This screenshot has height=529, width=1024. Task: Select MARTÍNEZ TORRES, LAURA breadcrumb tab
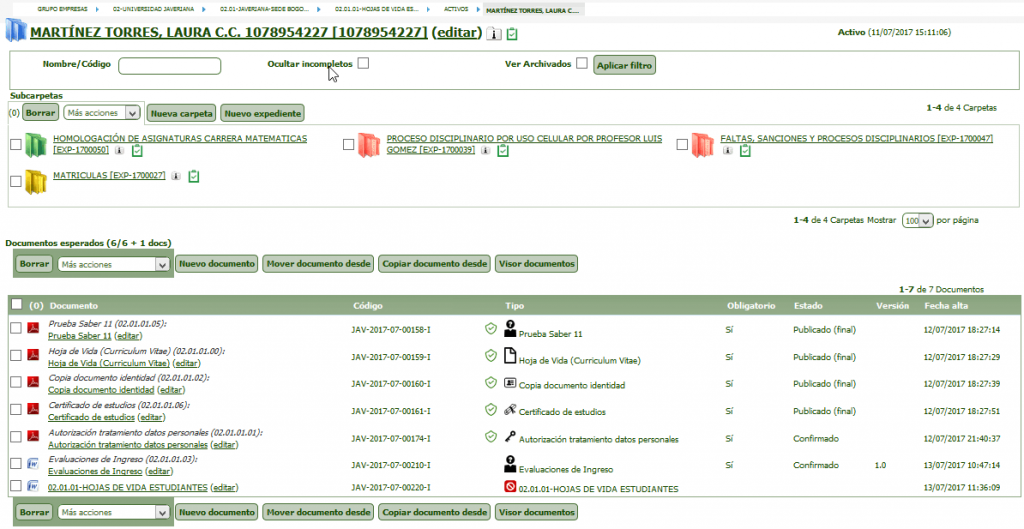(x=533, y=10)
